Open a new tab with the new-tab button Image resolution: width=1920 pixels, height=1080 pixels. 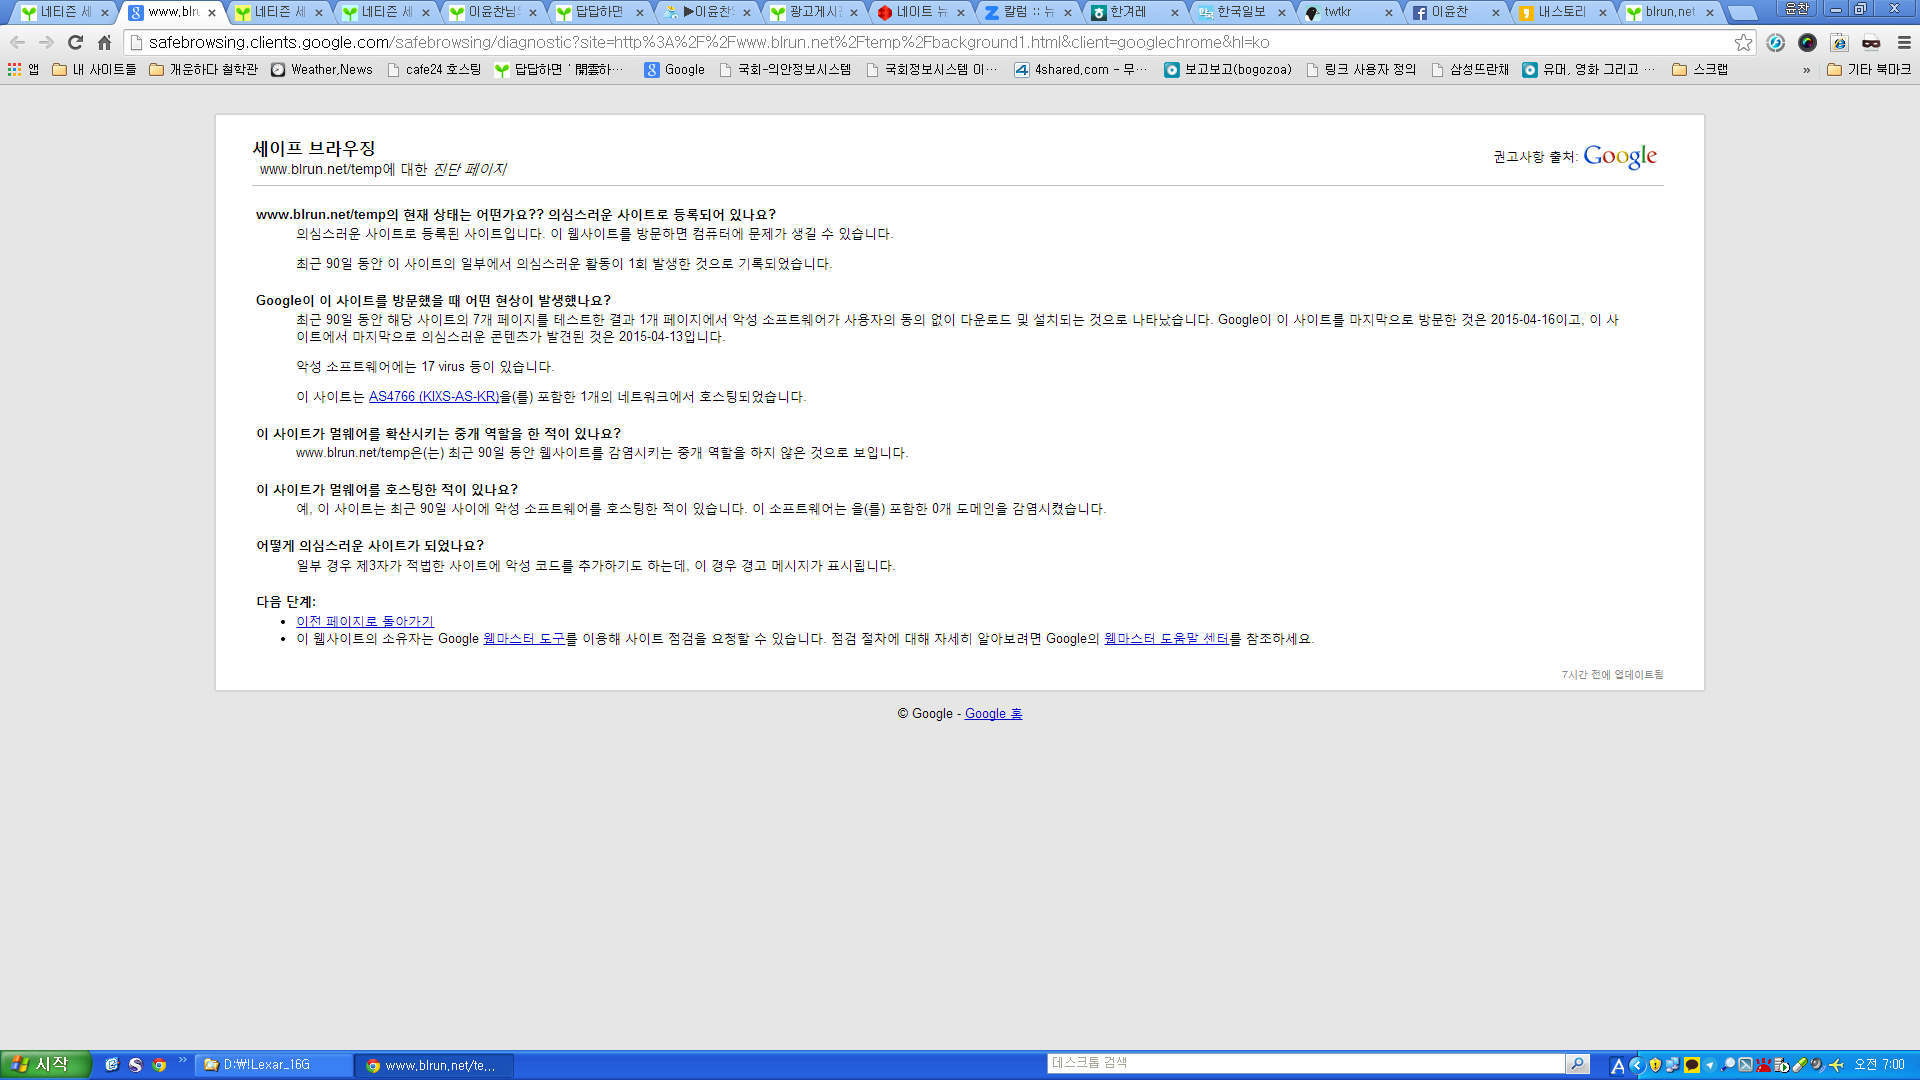[x=1743, y=13]
